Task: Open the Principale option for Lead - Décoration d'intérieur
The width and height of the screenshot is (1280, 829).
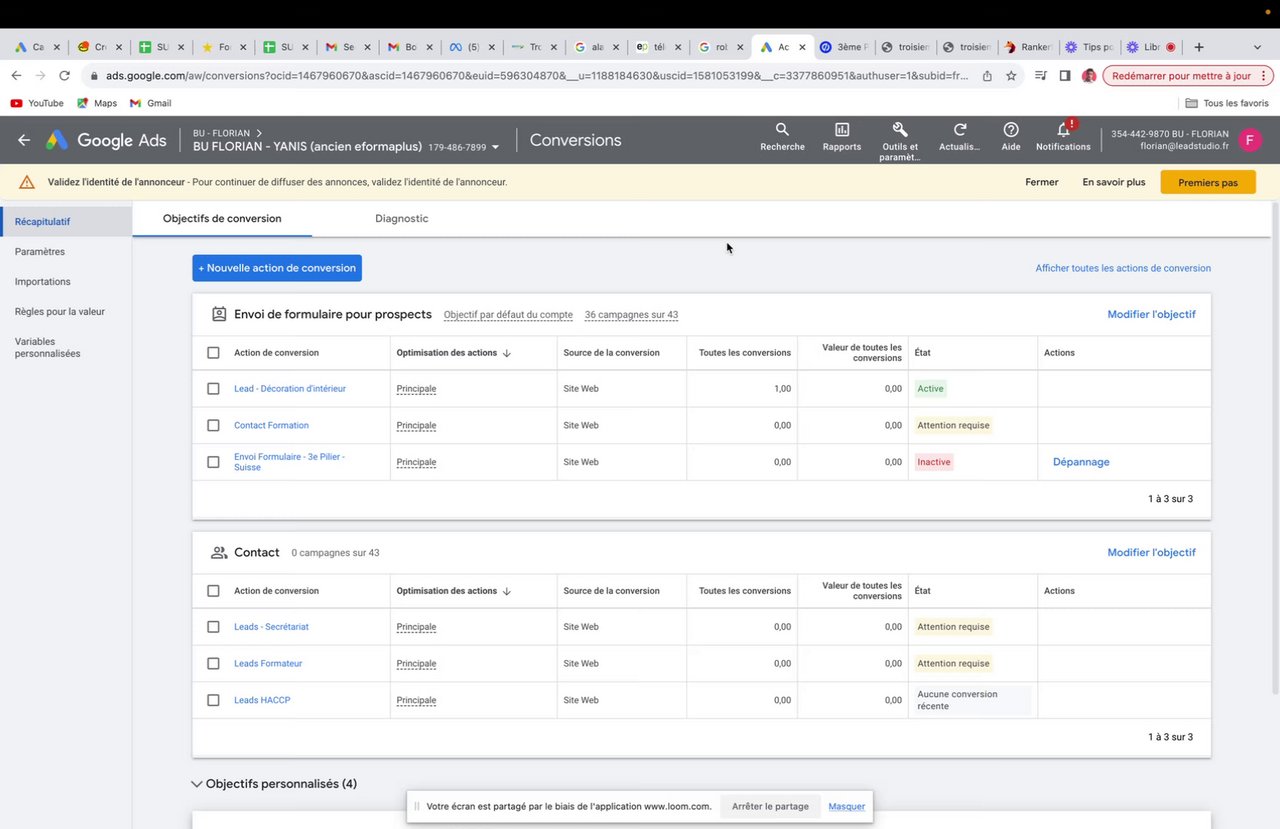Action: click(416, 389)
